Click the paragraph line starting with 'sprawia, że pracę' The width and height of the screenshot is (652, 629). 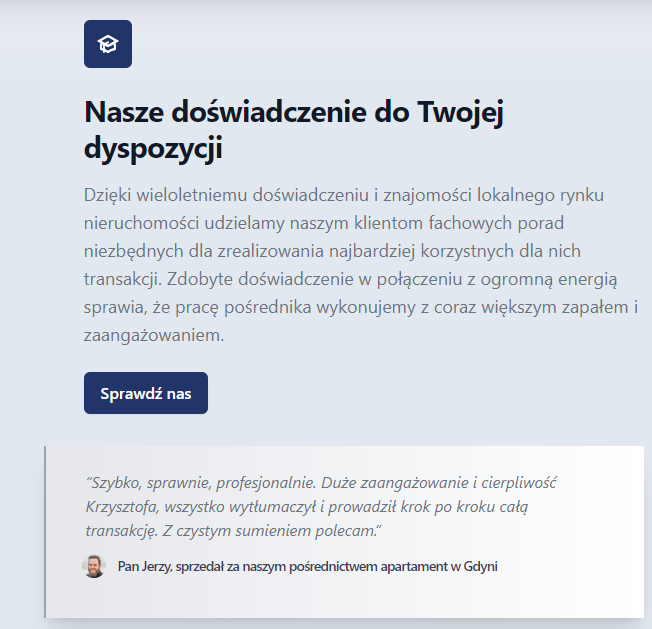[x=360, y=307]
